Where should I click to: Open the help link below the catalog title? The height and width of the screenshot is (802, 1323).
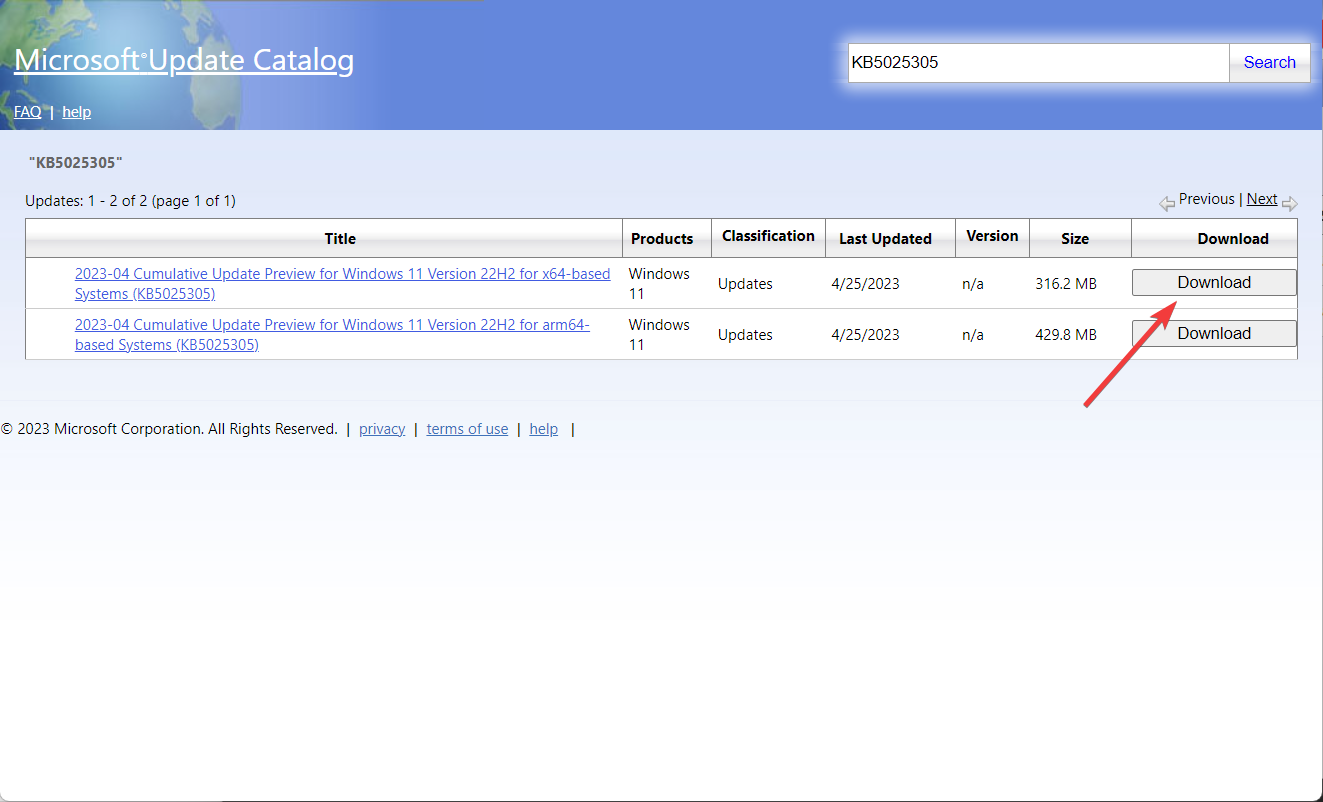pos(77,112)
